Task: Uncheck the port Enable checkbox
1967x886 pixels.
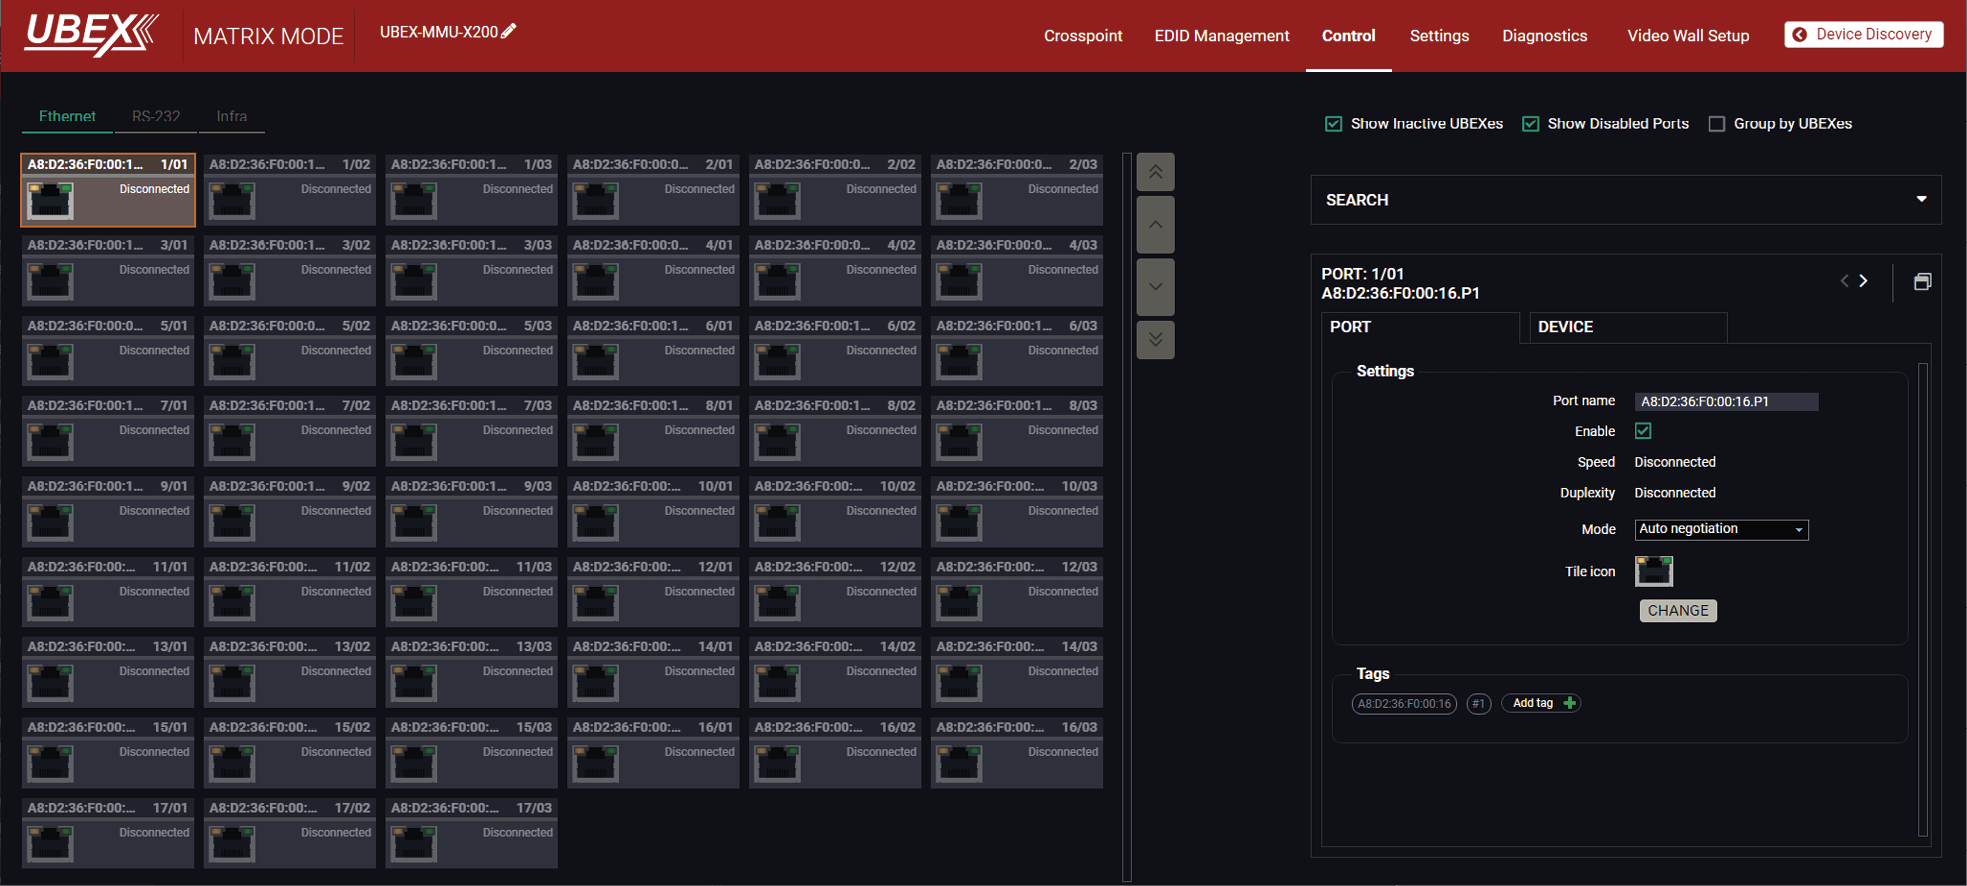Action: coord(1643,431)
